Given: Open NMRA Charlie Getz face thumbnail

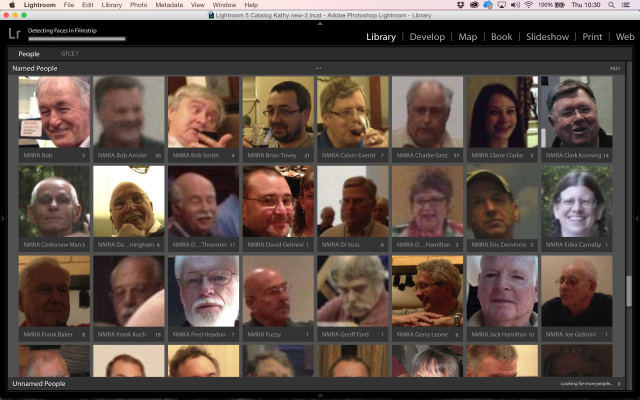Looking at the screenshot, I should [428, 112].
